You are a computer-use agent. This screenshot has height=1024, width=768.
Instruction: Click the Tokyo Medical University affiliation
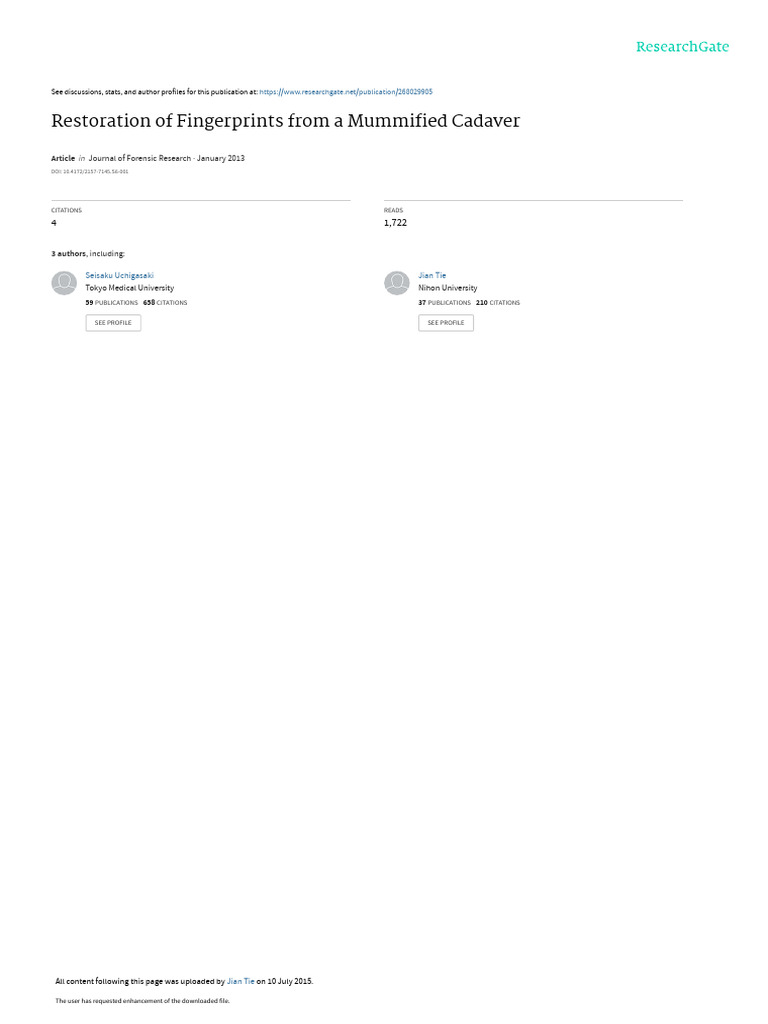(x=130, y=288)
